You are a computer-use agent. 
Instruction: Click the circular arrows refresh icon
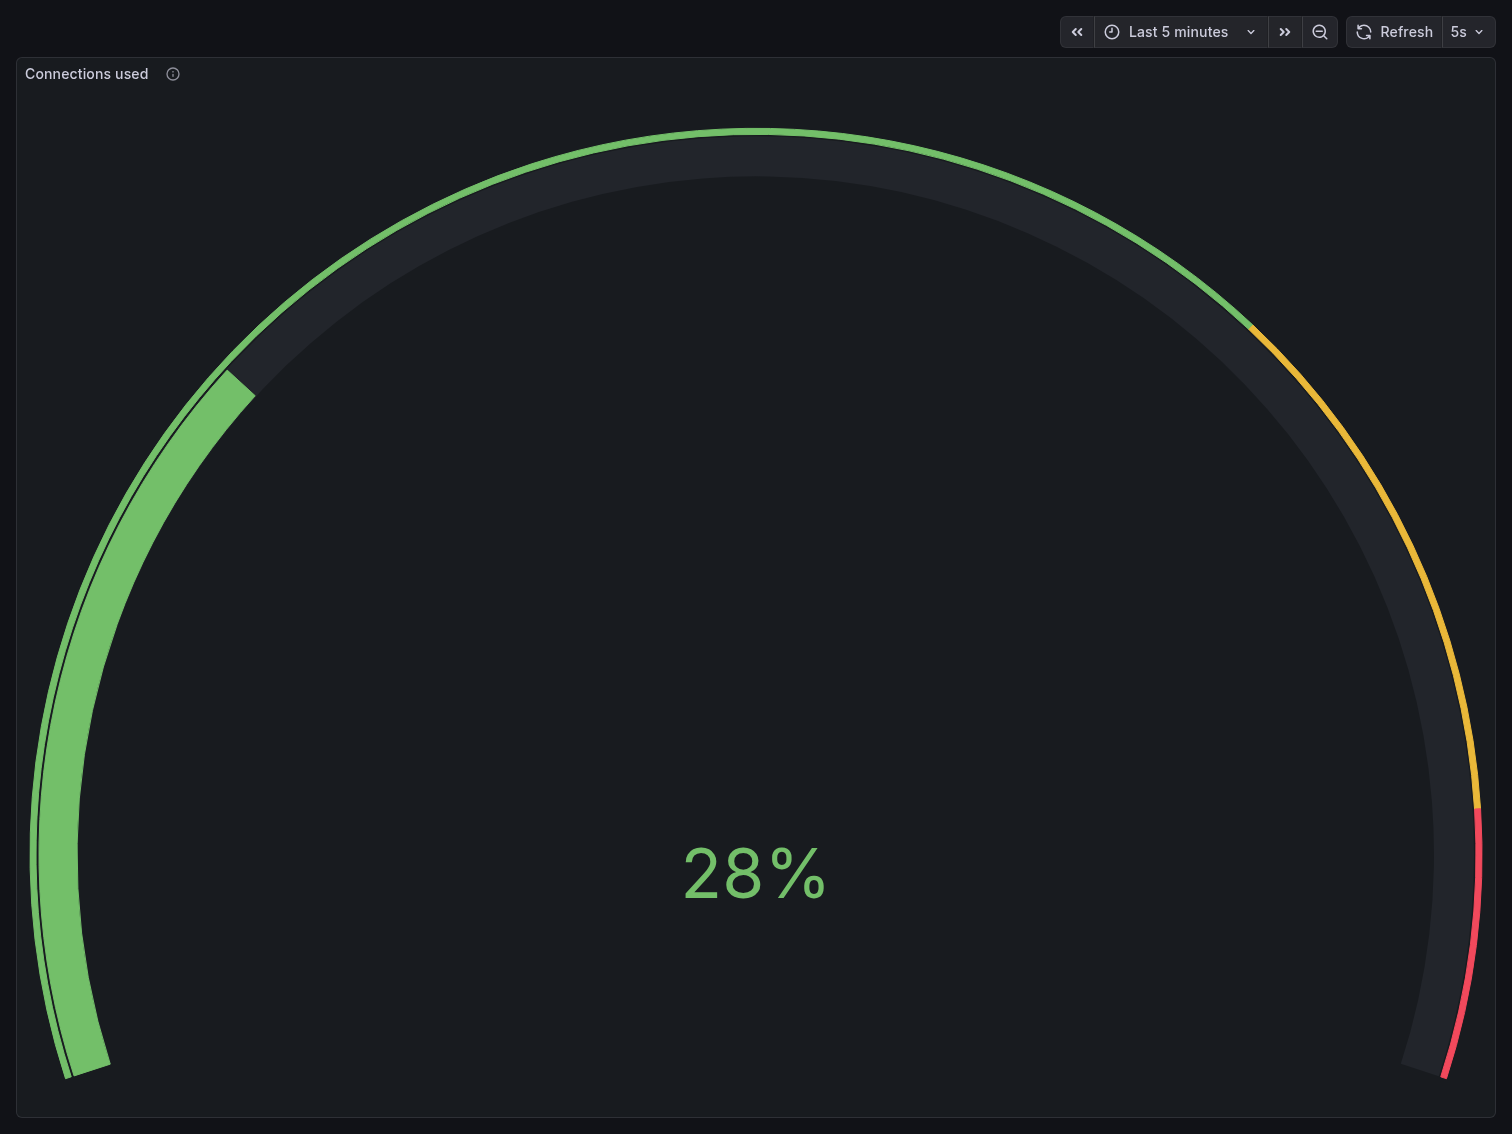pos(1364,32)
